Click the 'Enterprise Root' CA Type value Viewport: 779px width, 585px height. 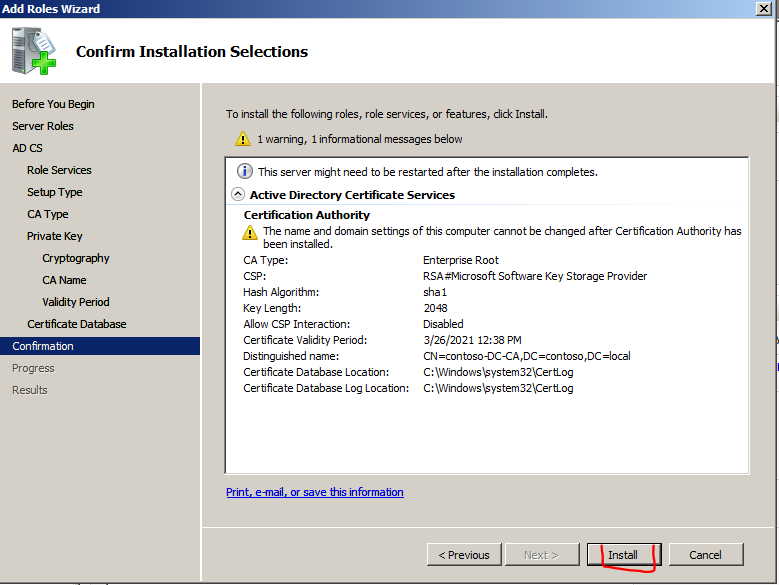click(x=461, y=260)
